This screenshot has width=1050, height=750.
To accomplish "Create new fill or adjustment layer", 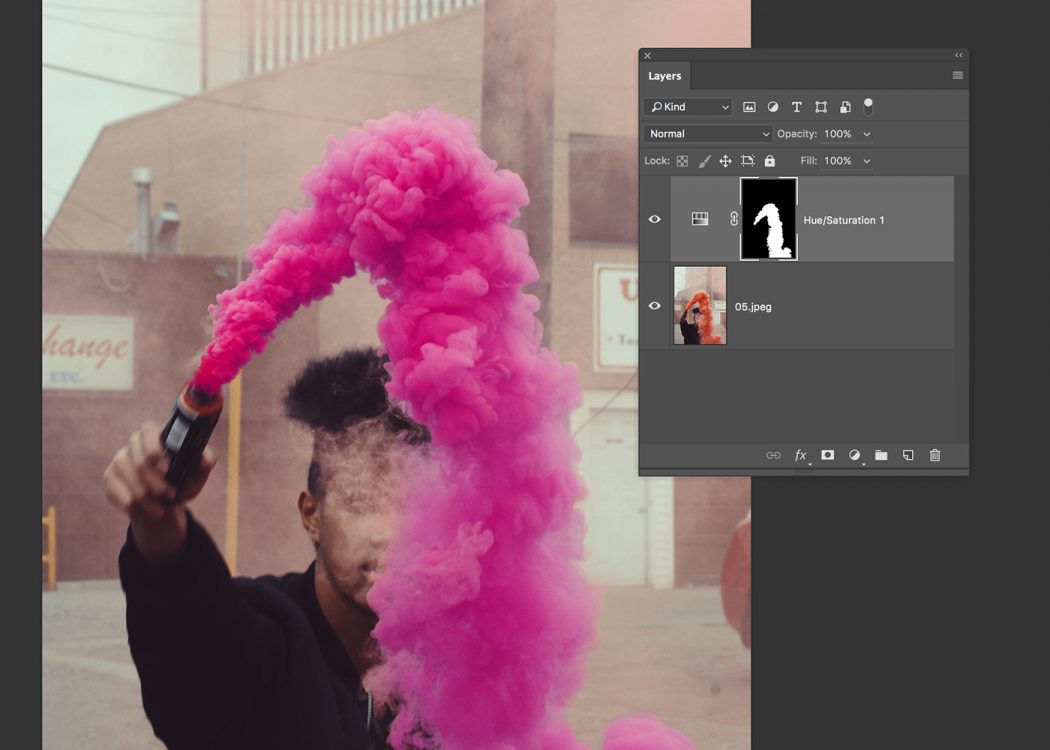I will 854,455.
